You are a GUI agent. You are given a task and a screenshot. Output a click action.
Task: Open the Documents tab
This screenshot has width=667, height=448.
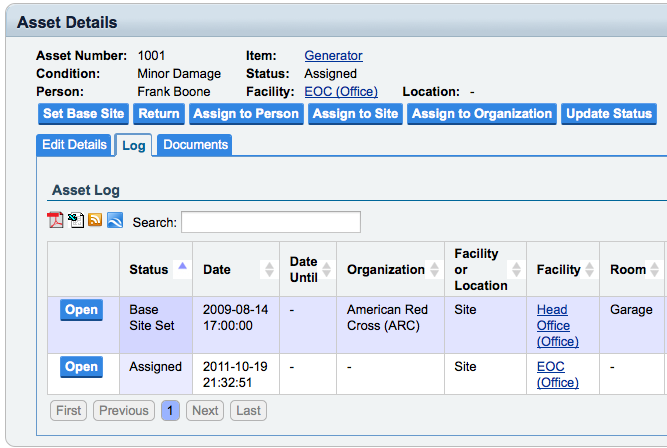196,145
